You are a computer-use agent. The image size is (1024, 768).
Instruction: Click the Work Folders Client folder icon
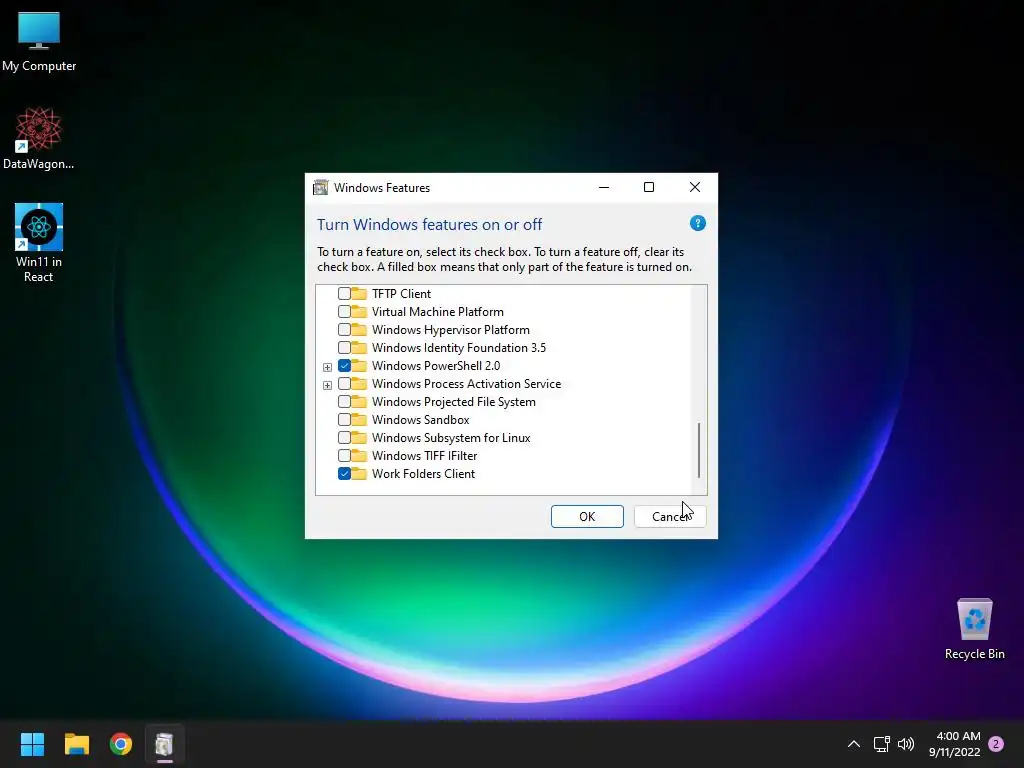(359, 473)
